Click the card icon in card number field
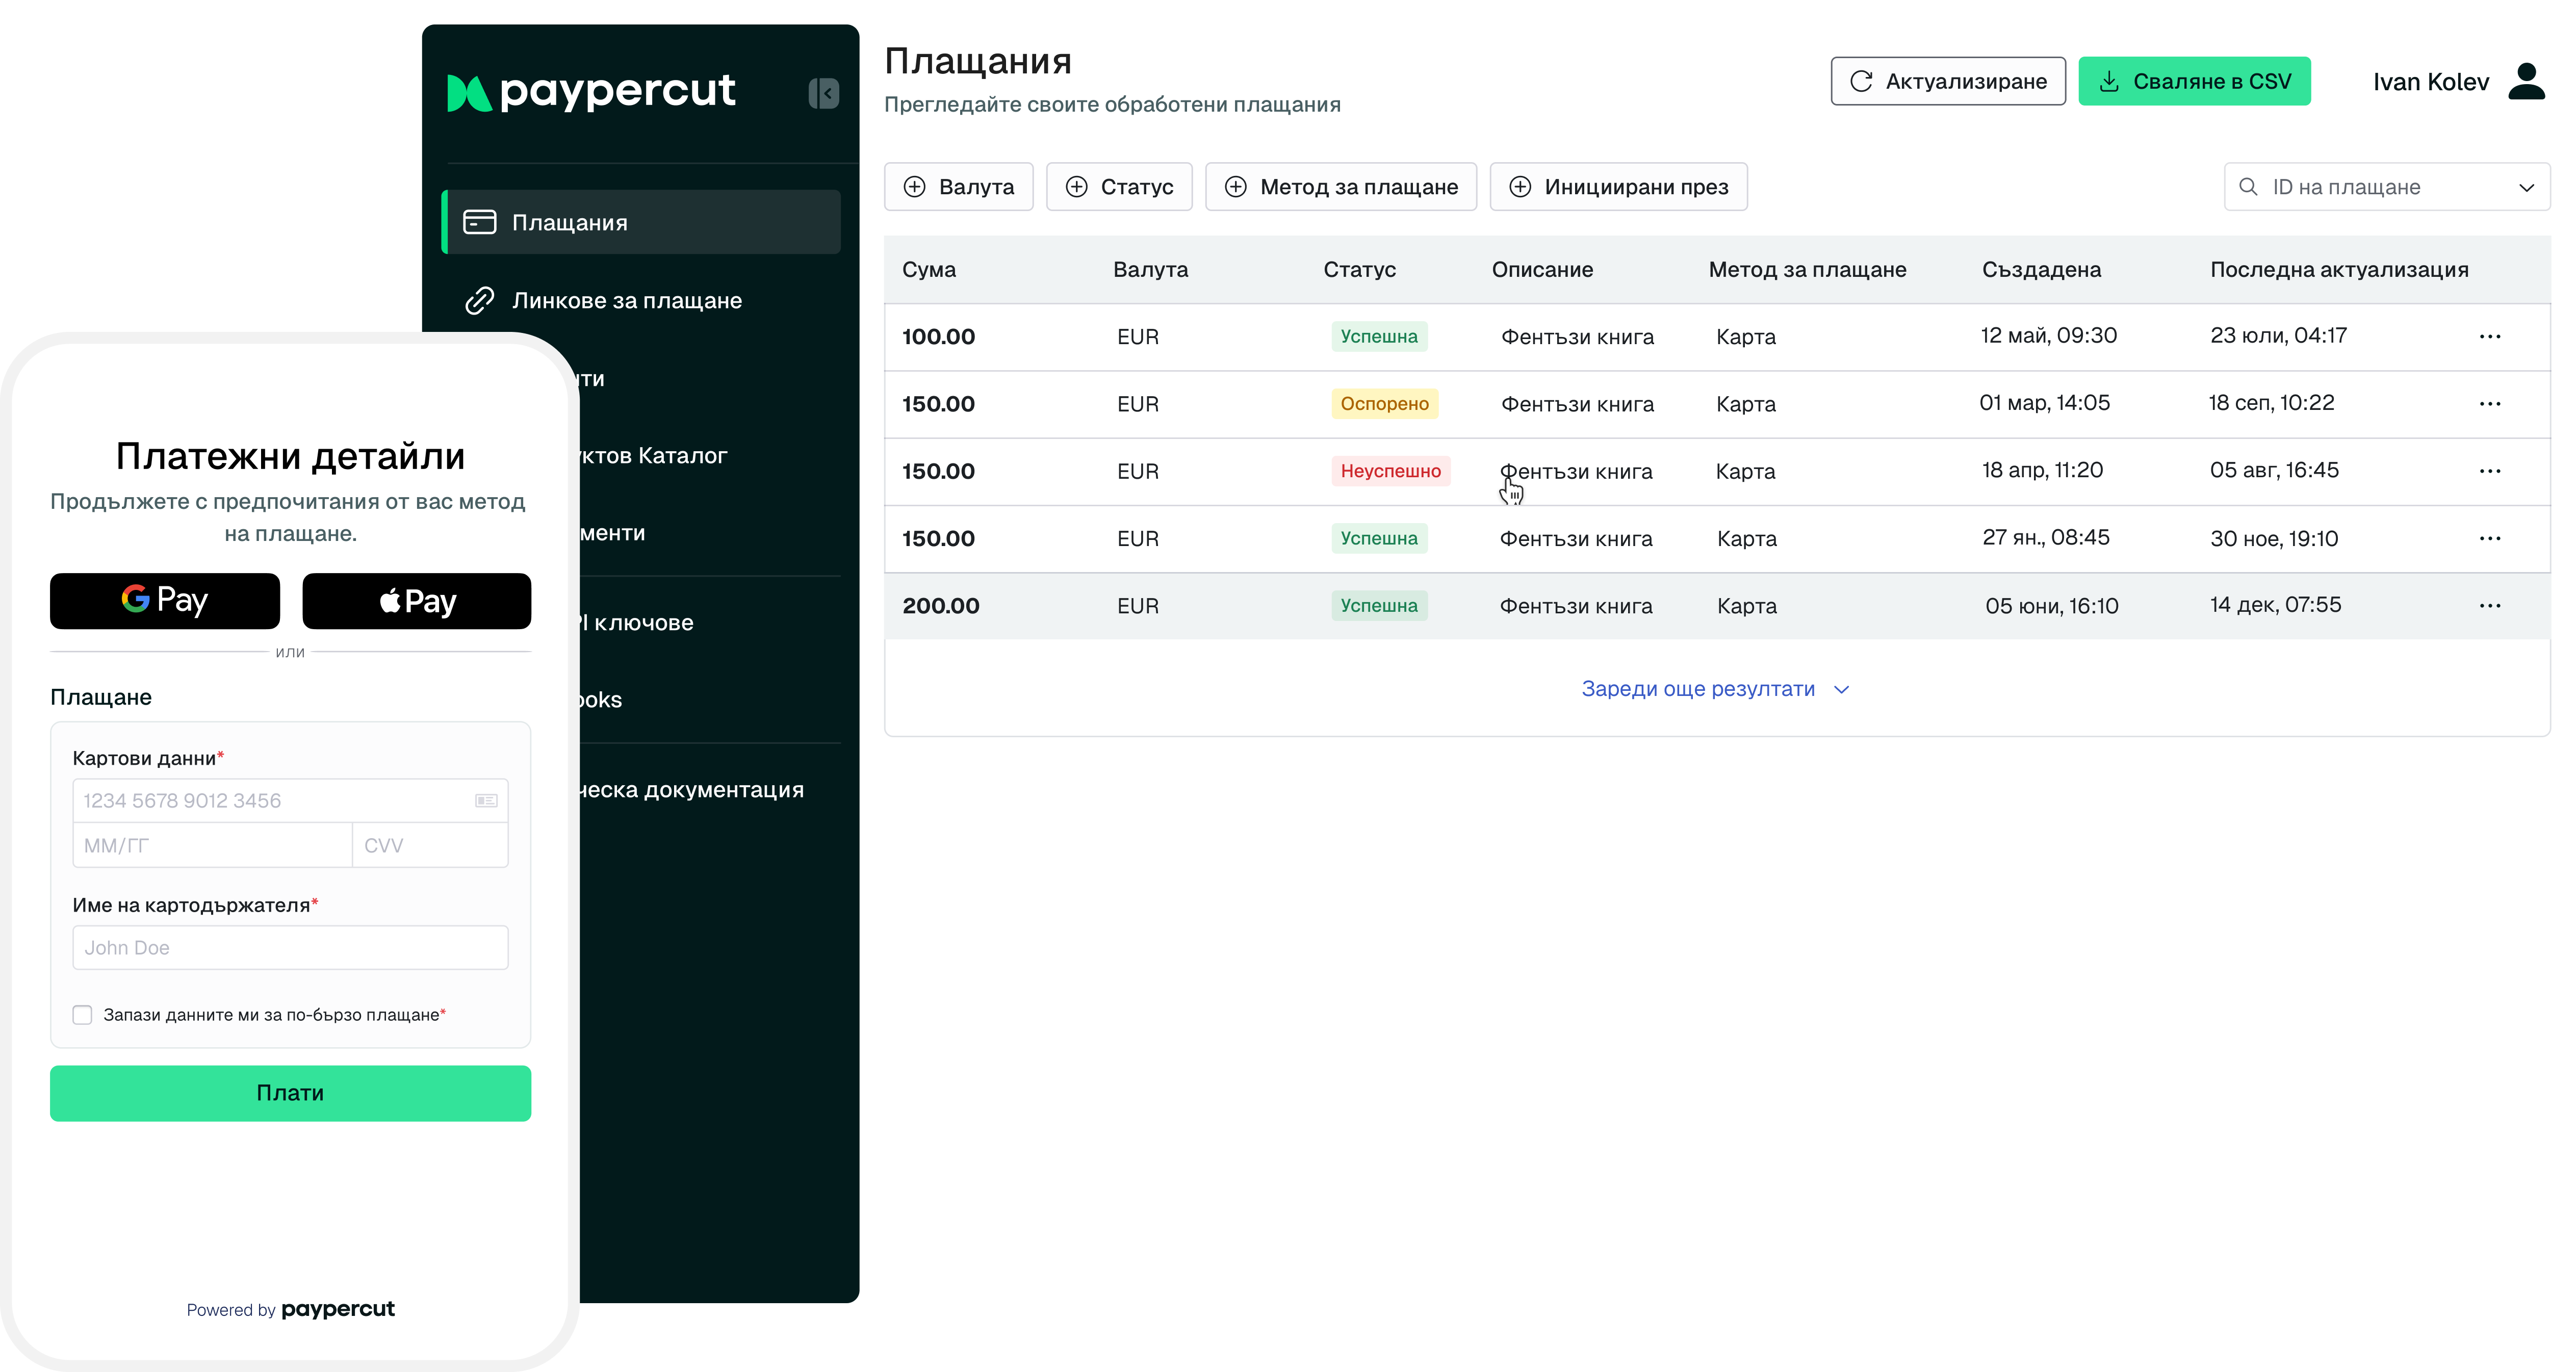The image size is (2576, 1372). point(486,800)
